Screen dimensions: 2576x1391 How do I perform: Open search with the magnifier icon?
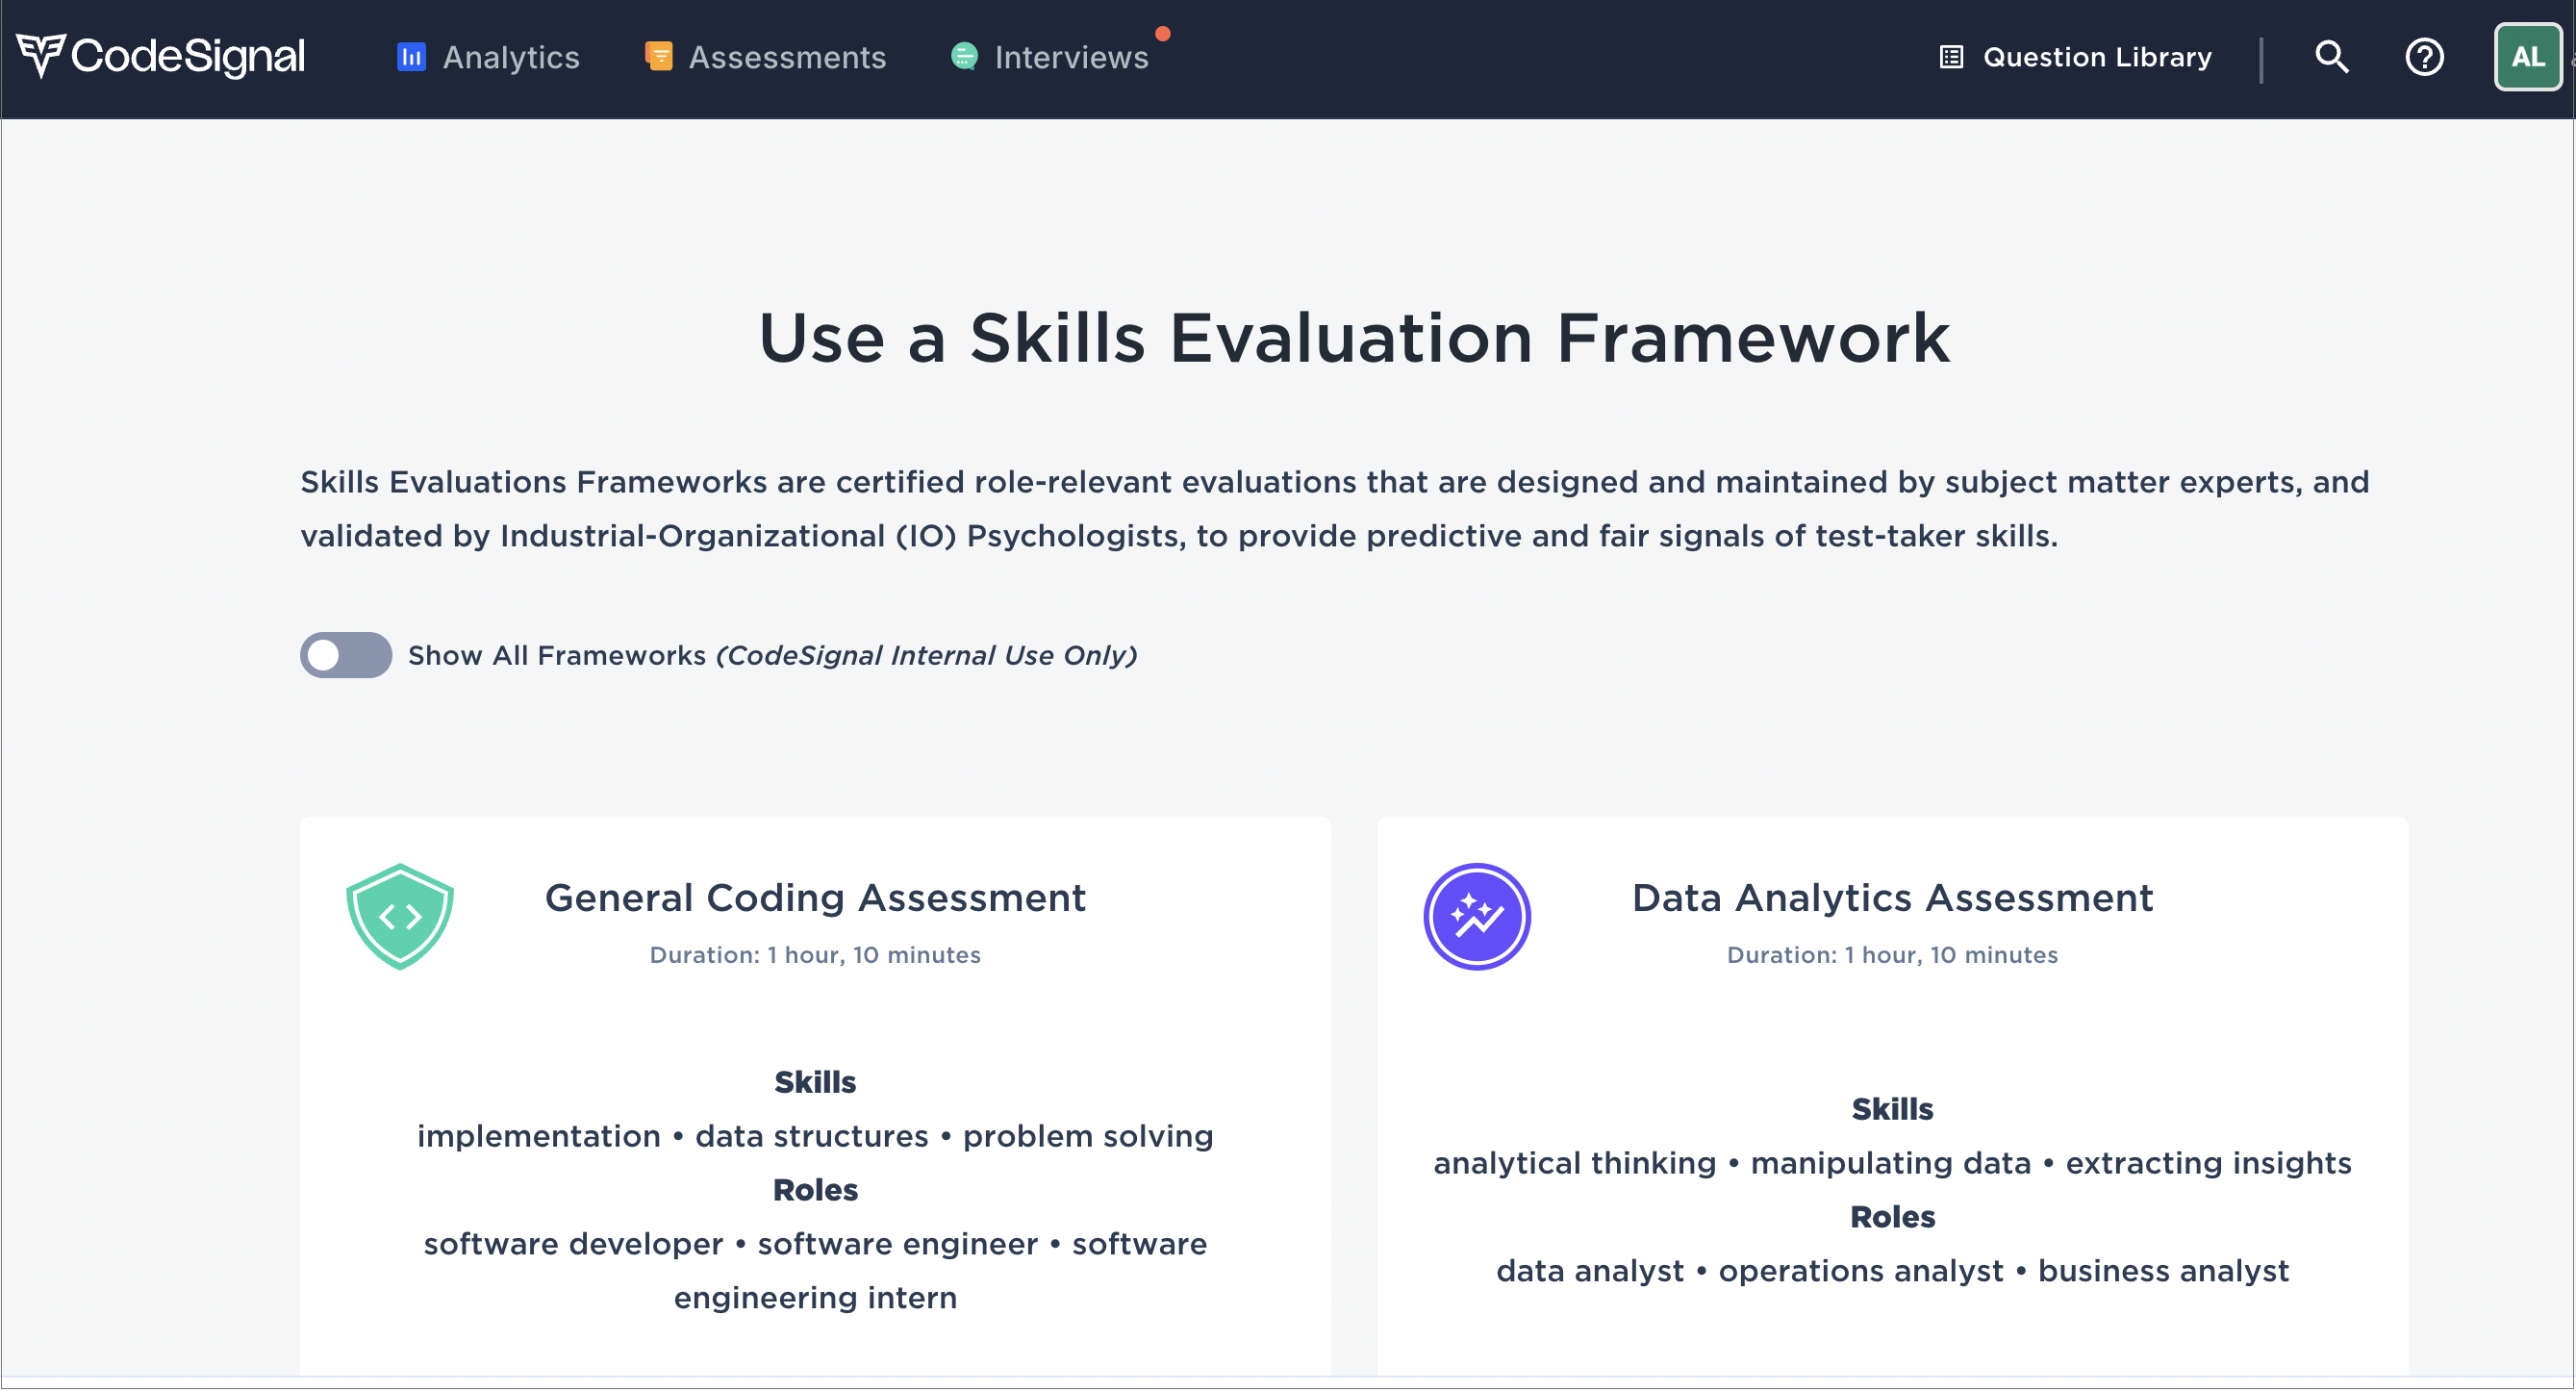(2331, 57)
